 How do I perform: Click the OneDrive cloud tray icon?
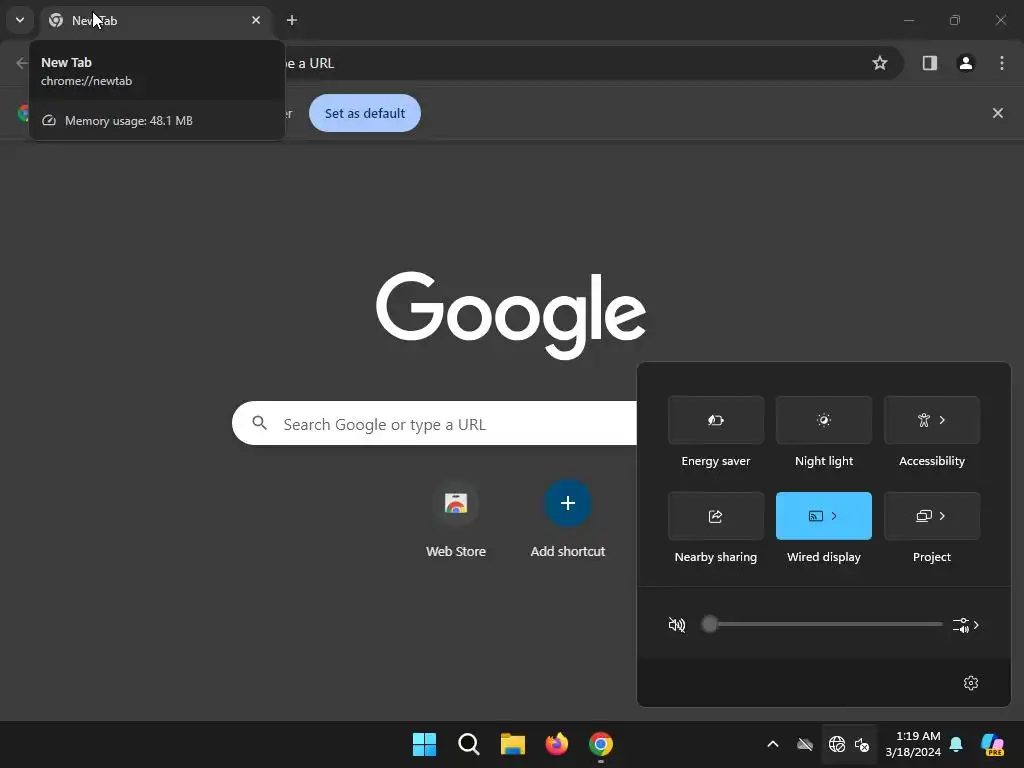pyautogui.click(x=805, y=744)
